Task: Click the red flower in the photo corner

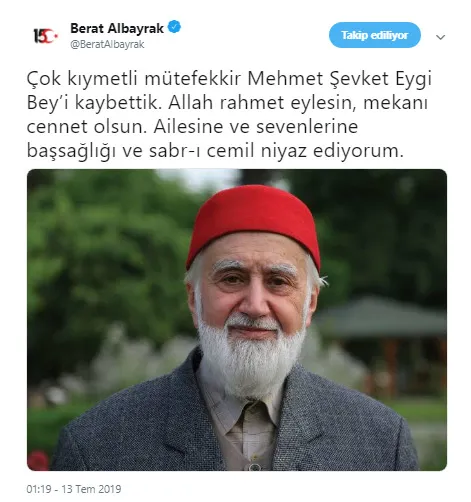Action: [x=38, y=460]
